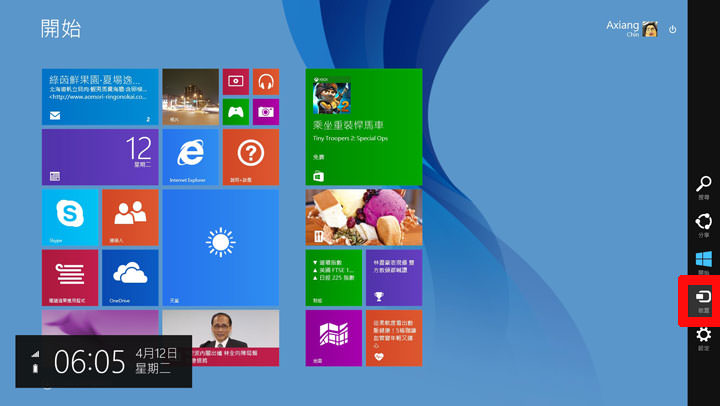Click the power button near user name

[673, 29]
